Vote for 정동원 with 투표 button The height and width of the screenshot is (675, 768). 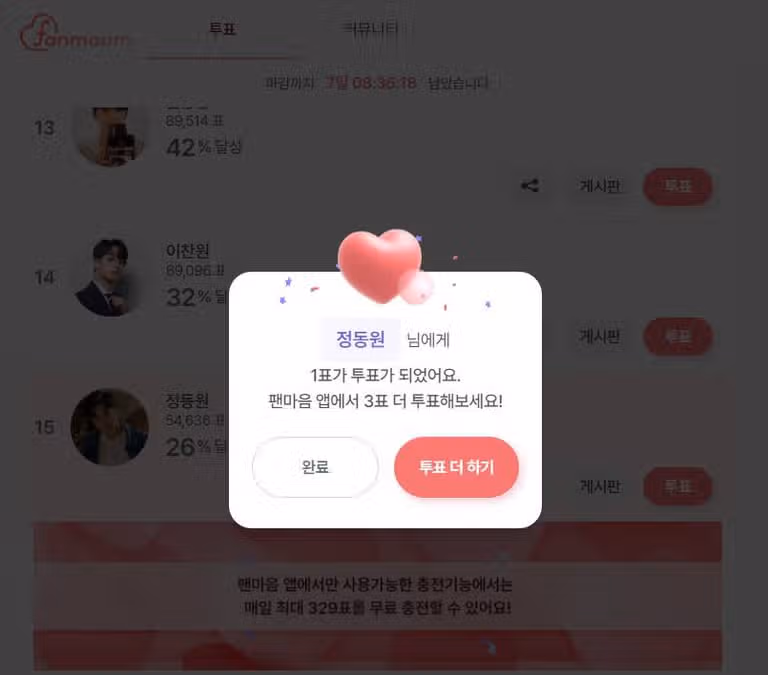[x=678, y=486]
